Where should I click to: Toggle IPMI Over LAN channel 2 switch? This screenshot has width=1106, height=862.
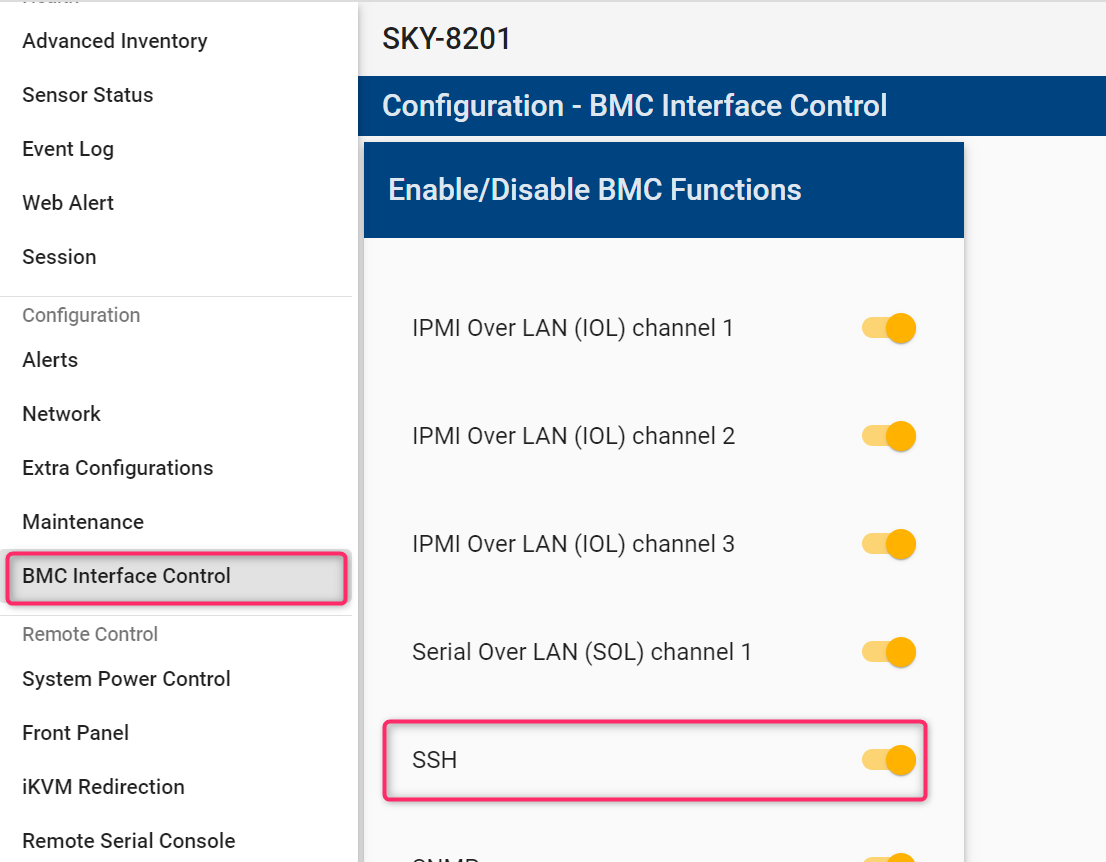pyautogui.click(x=889, y=436)
